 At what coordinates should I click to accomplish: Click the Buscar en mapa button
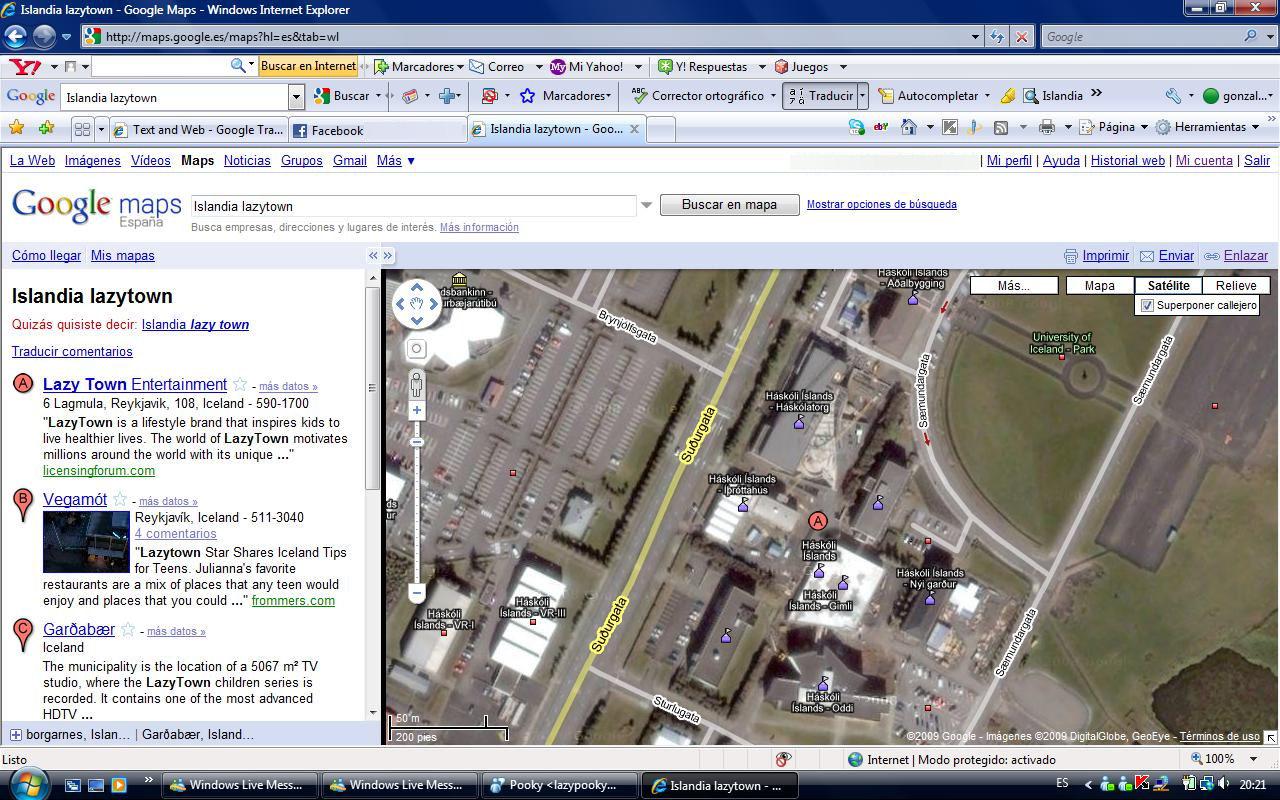pyautogui.click(x=729, y=204)
